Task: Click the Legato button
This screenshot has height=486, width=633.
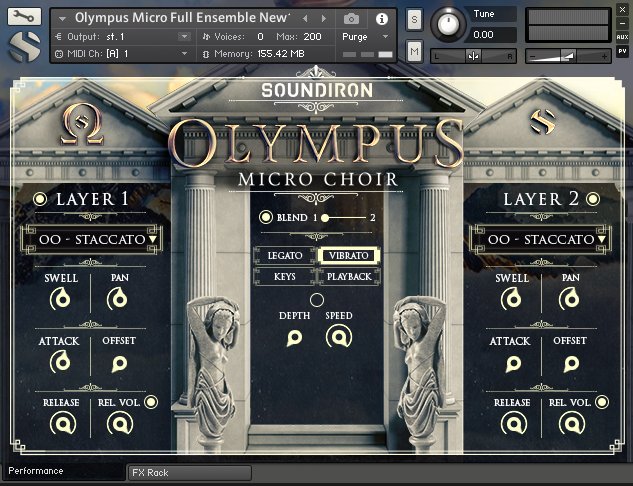Action: pos(284,255)
